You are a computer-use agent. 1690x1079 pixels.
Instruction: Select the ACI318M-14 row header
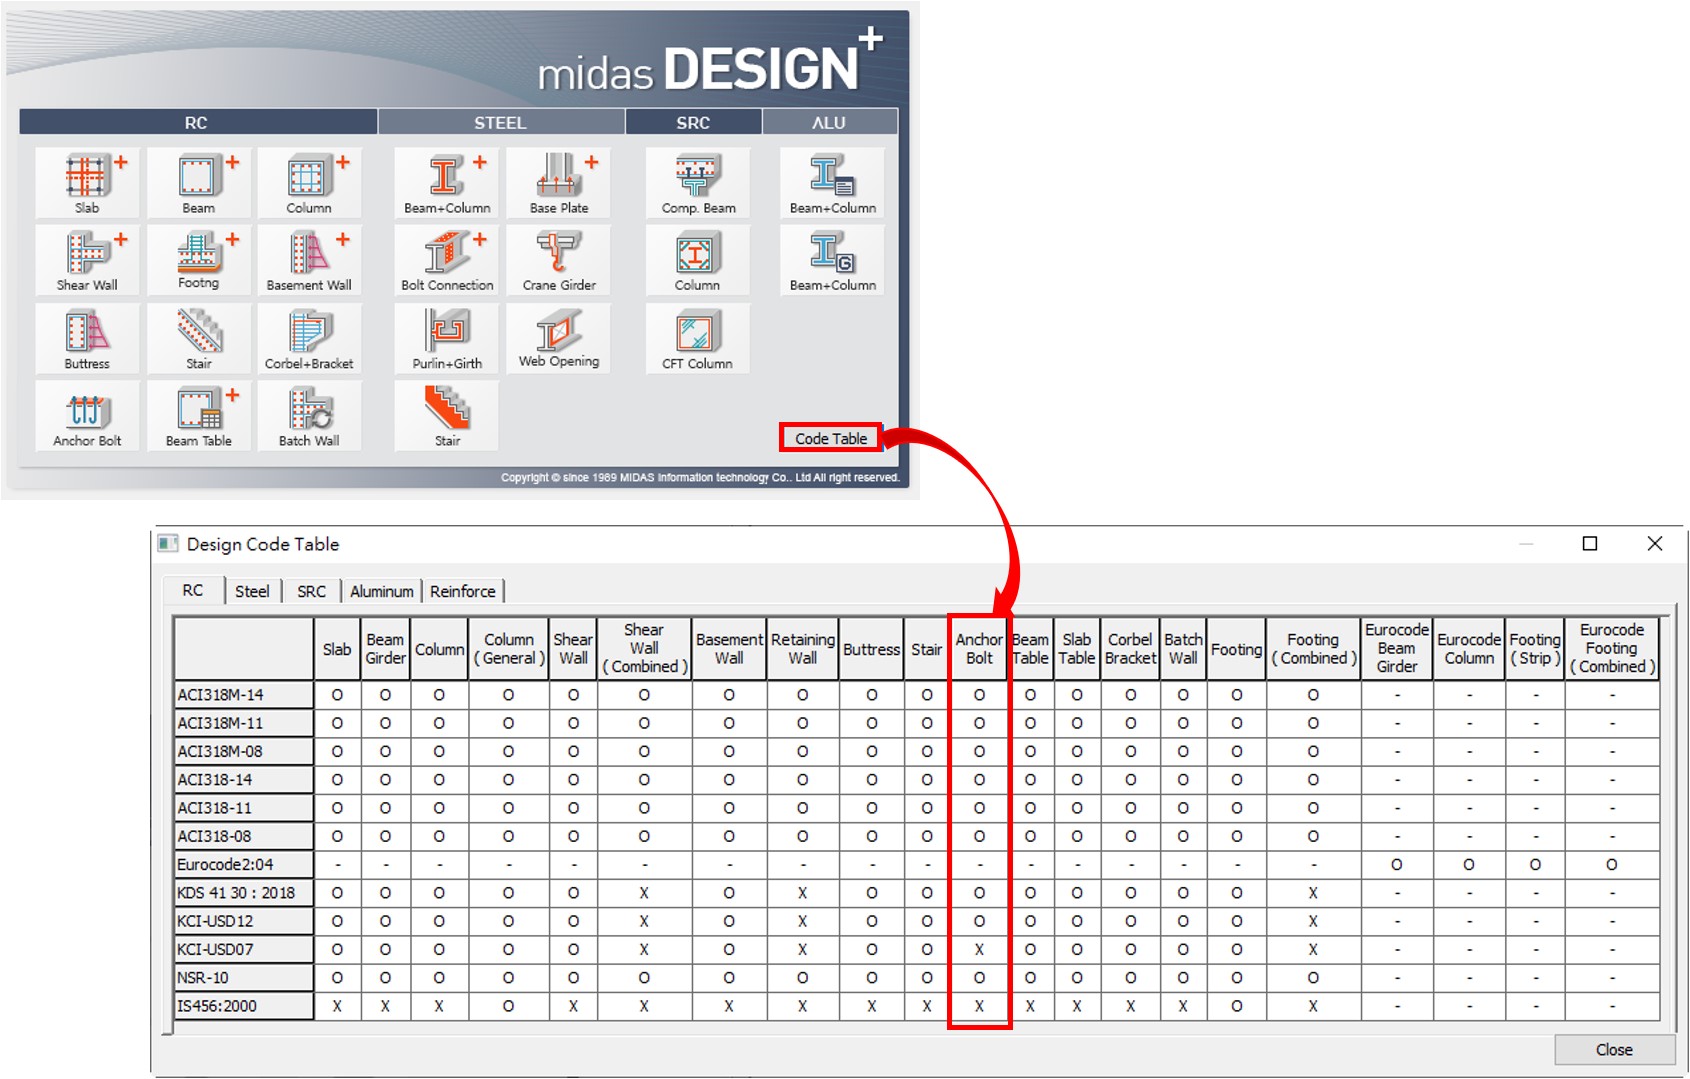coord(244,695)
